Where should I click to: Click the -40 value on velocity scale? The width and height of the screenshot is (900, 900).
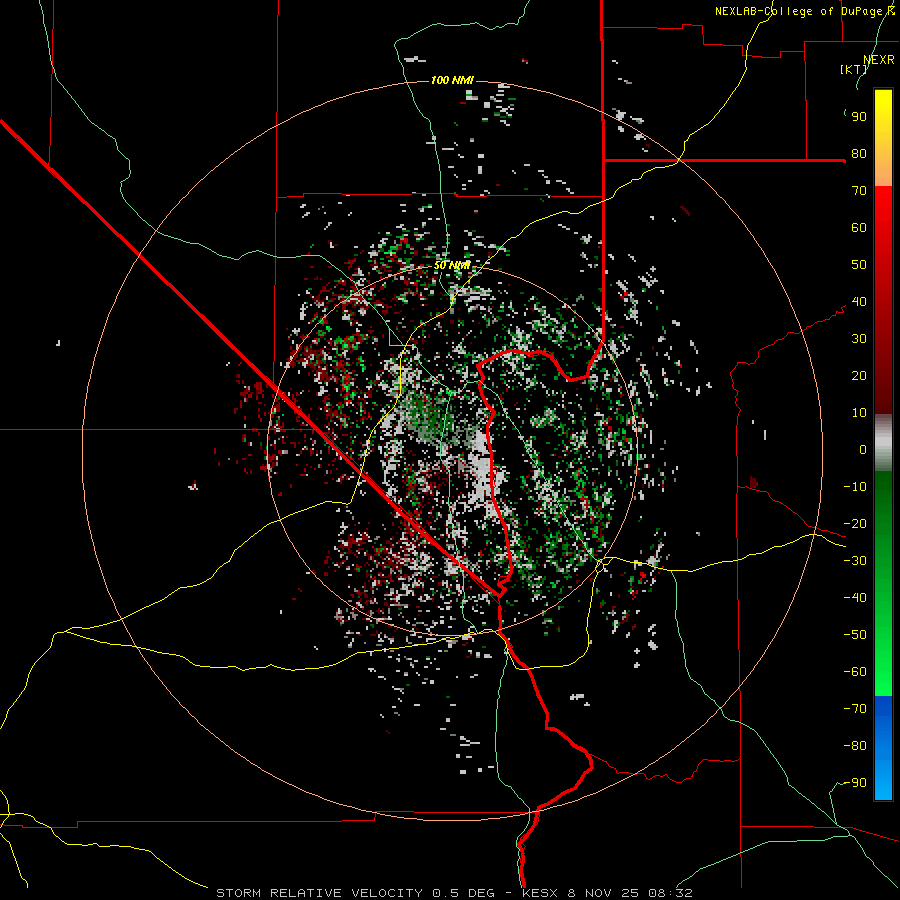pos(855,598)
